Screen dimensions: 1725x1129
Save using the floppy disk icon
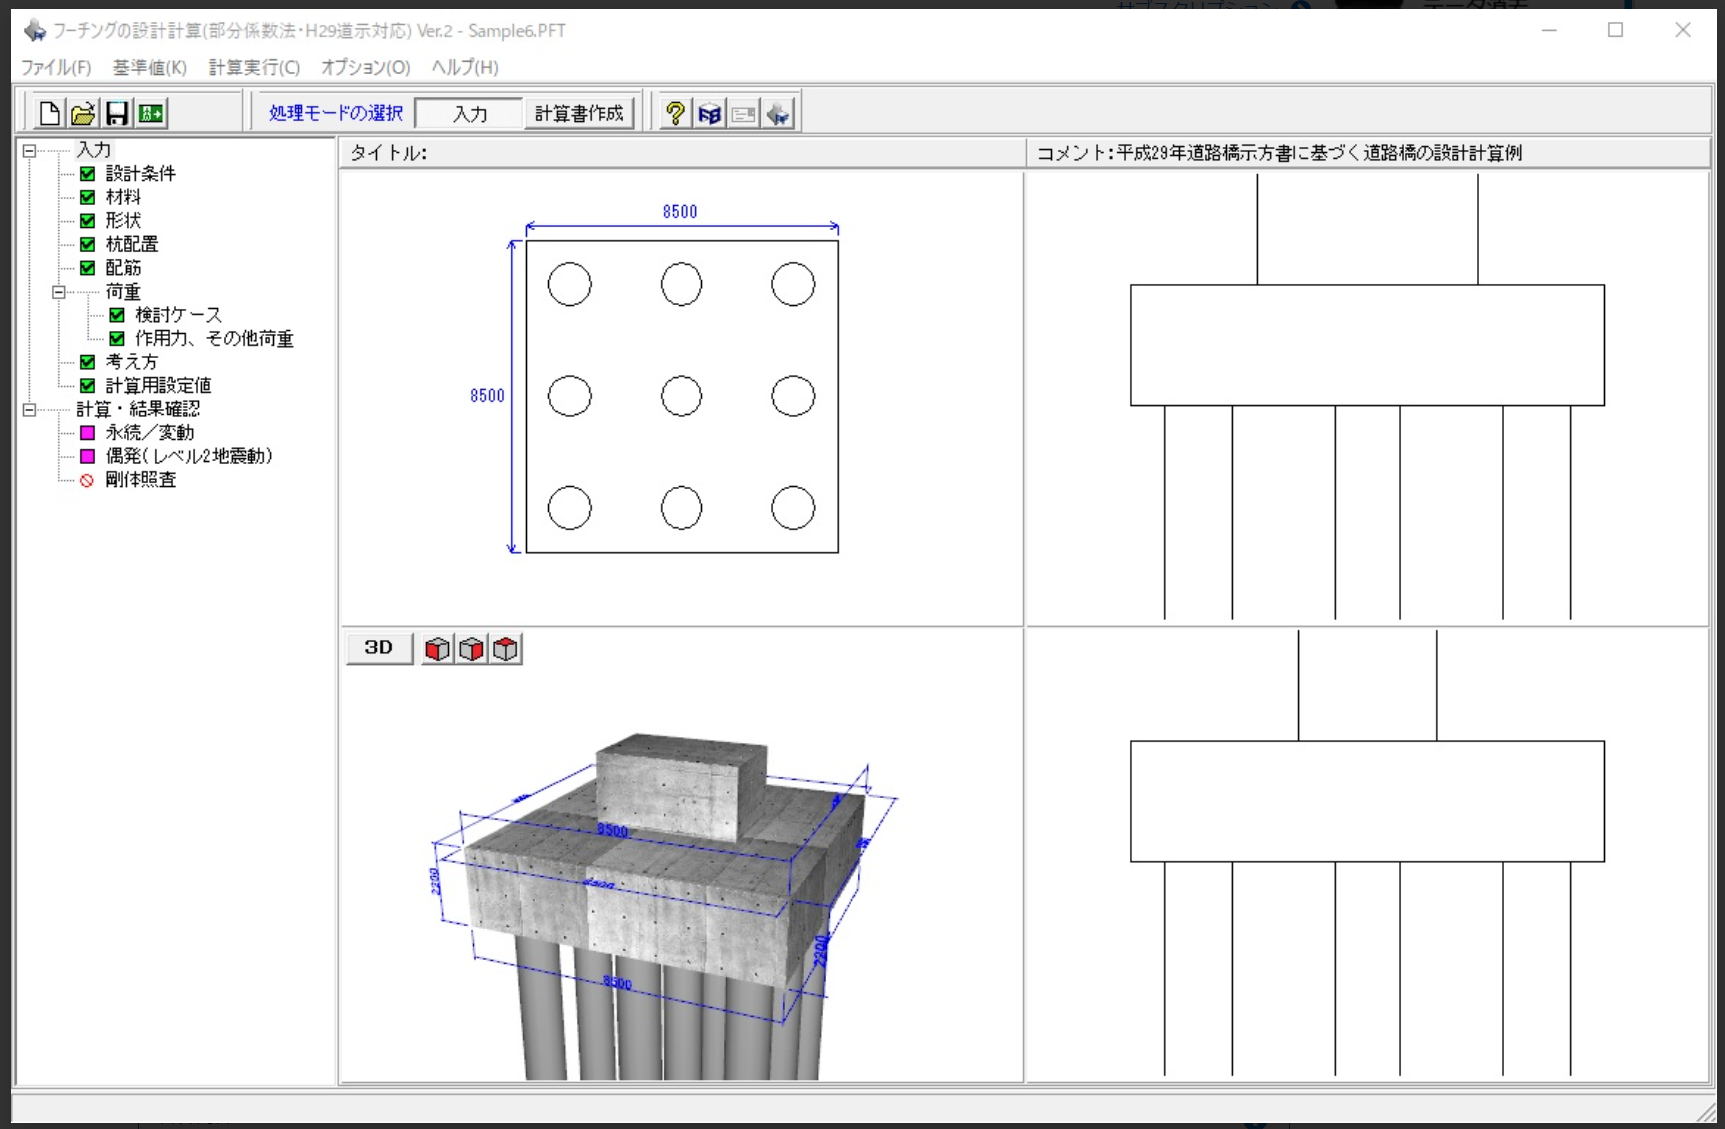click(117, 114)
